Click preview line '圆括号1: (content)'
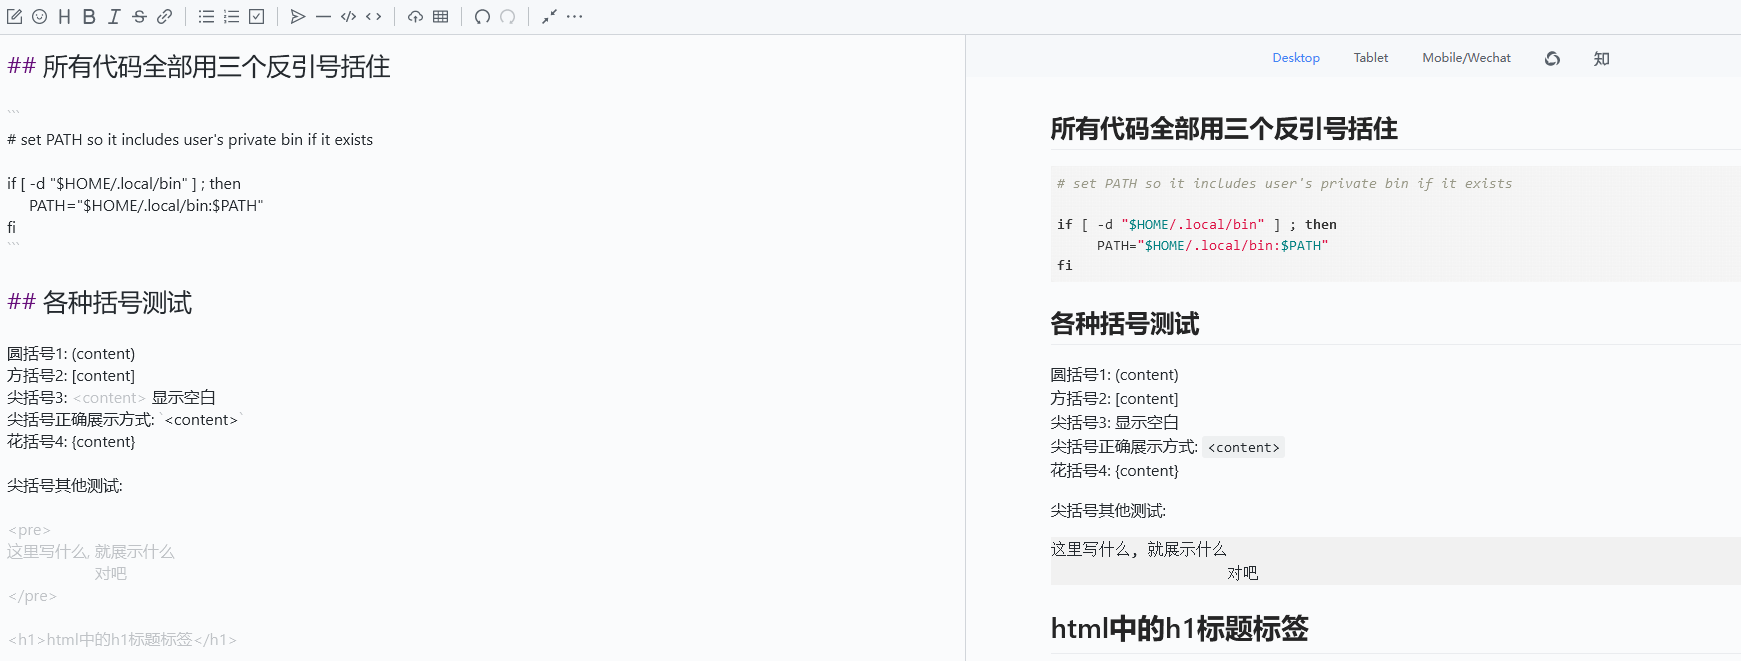Image resolution: width=1741 pixels, height=661 pixels. pyautogui.click(x=1114, y=375)
